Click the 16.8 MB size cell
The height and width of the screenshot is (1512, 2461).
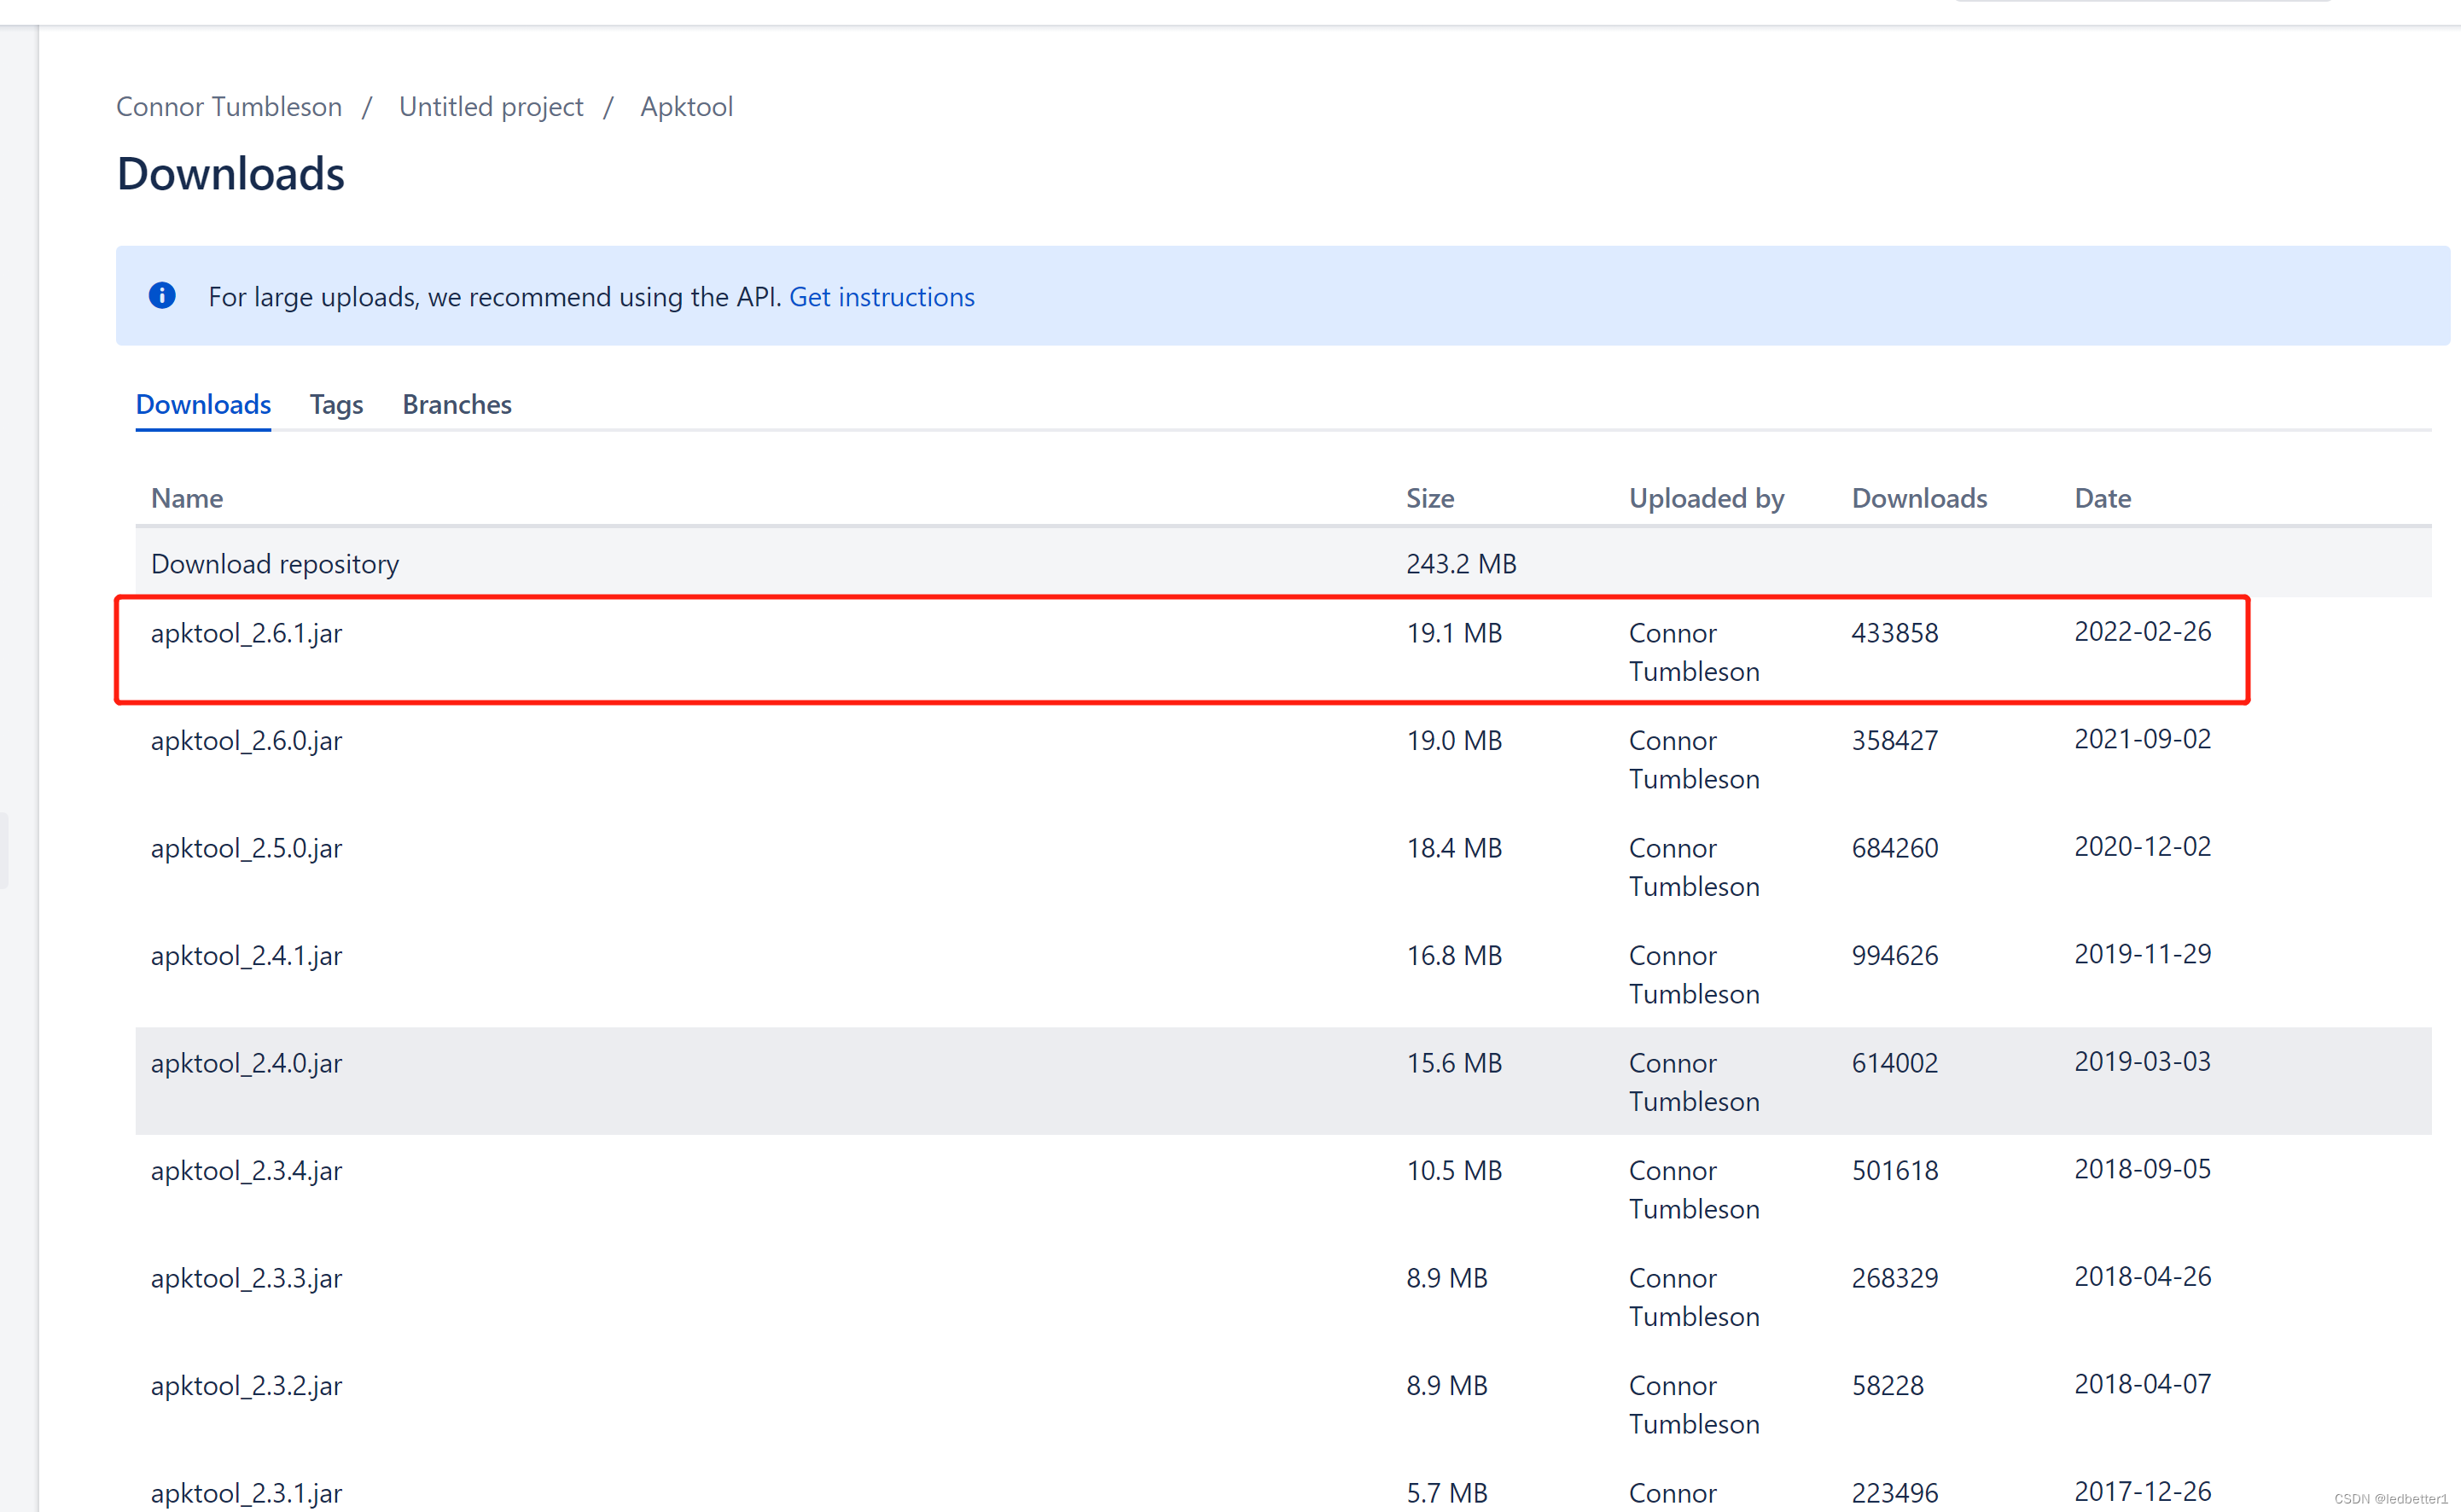[1454, 956]
